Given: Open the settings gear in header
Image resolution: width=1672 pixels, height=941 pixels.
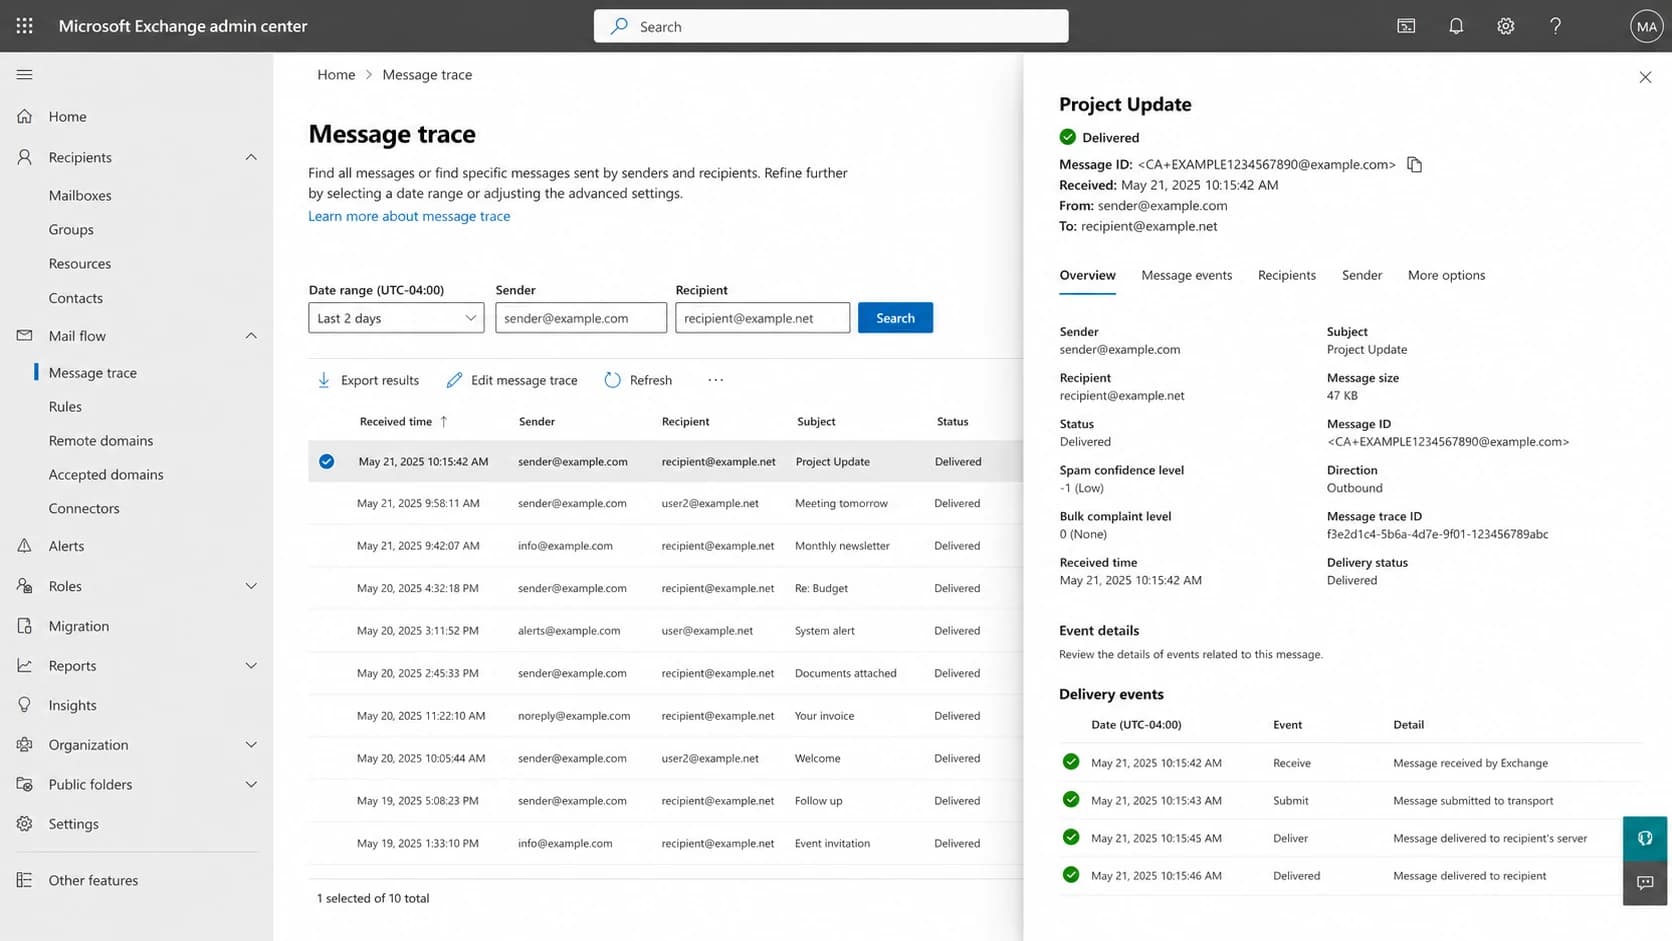Looking at the screenshot, I should click(x=1505, y=26).
